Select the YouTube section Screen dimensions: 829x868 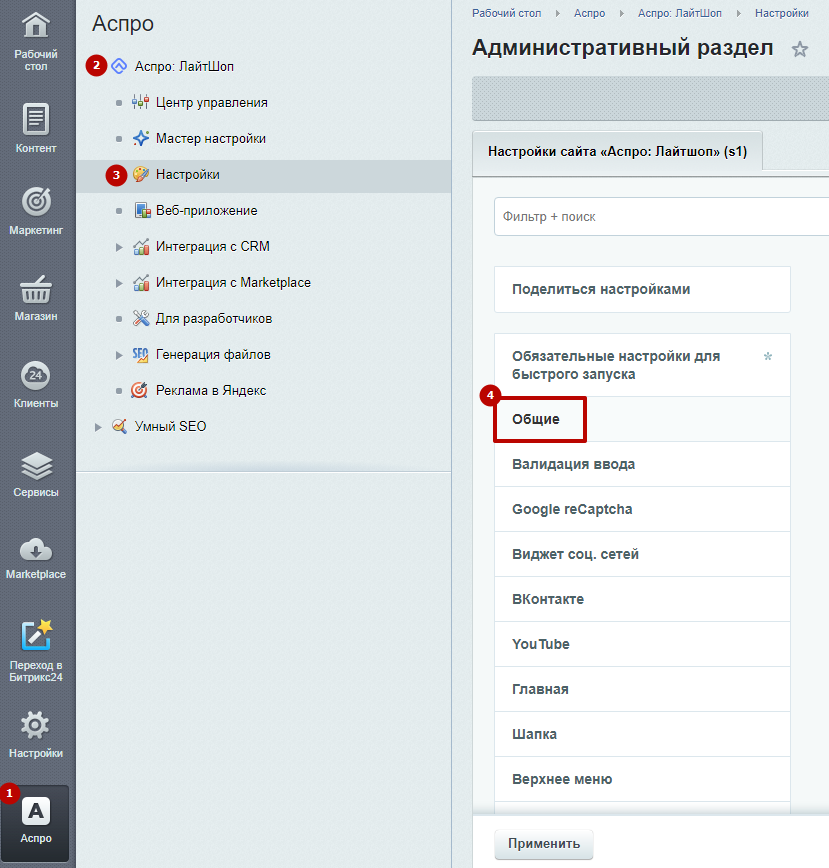click(x=643, y=644)
